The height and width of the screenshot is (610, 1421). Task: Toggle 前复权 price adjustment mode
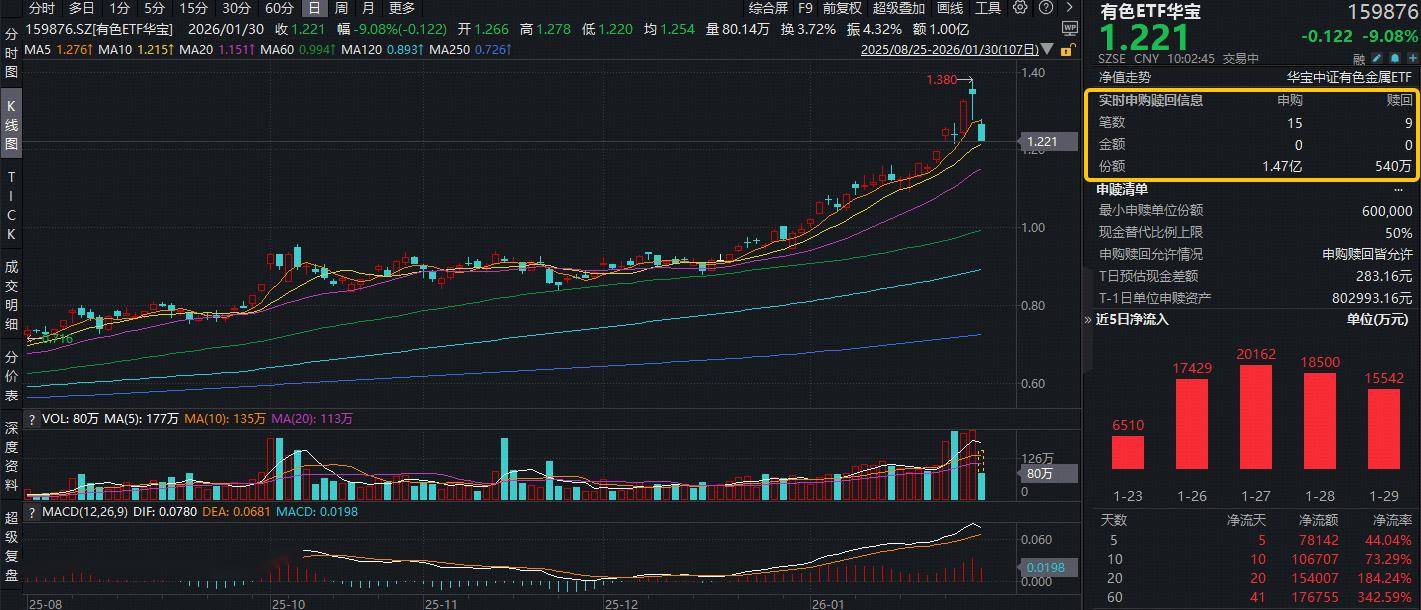[x=842, y=8]
